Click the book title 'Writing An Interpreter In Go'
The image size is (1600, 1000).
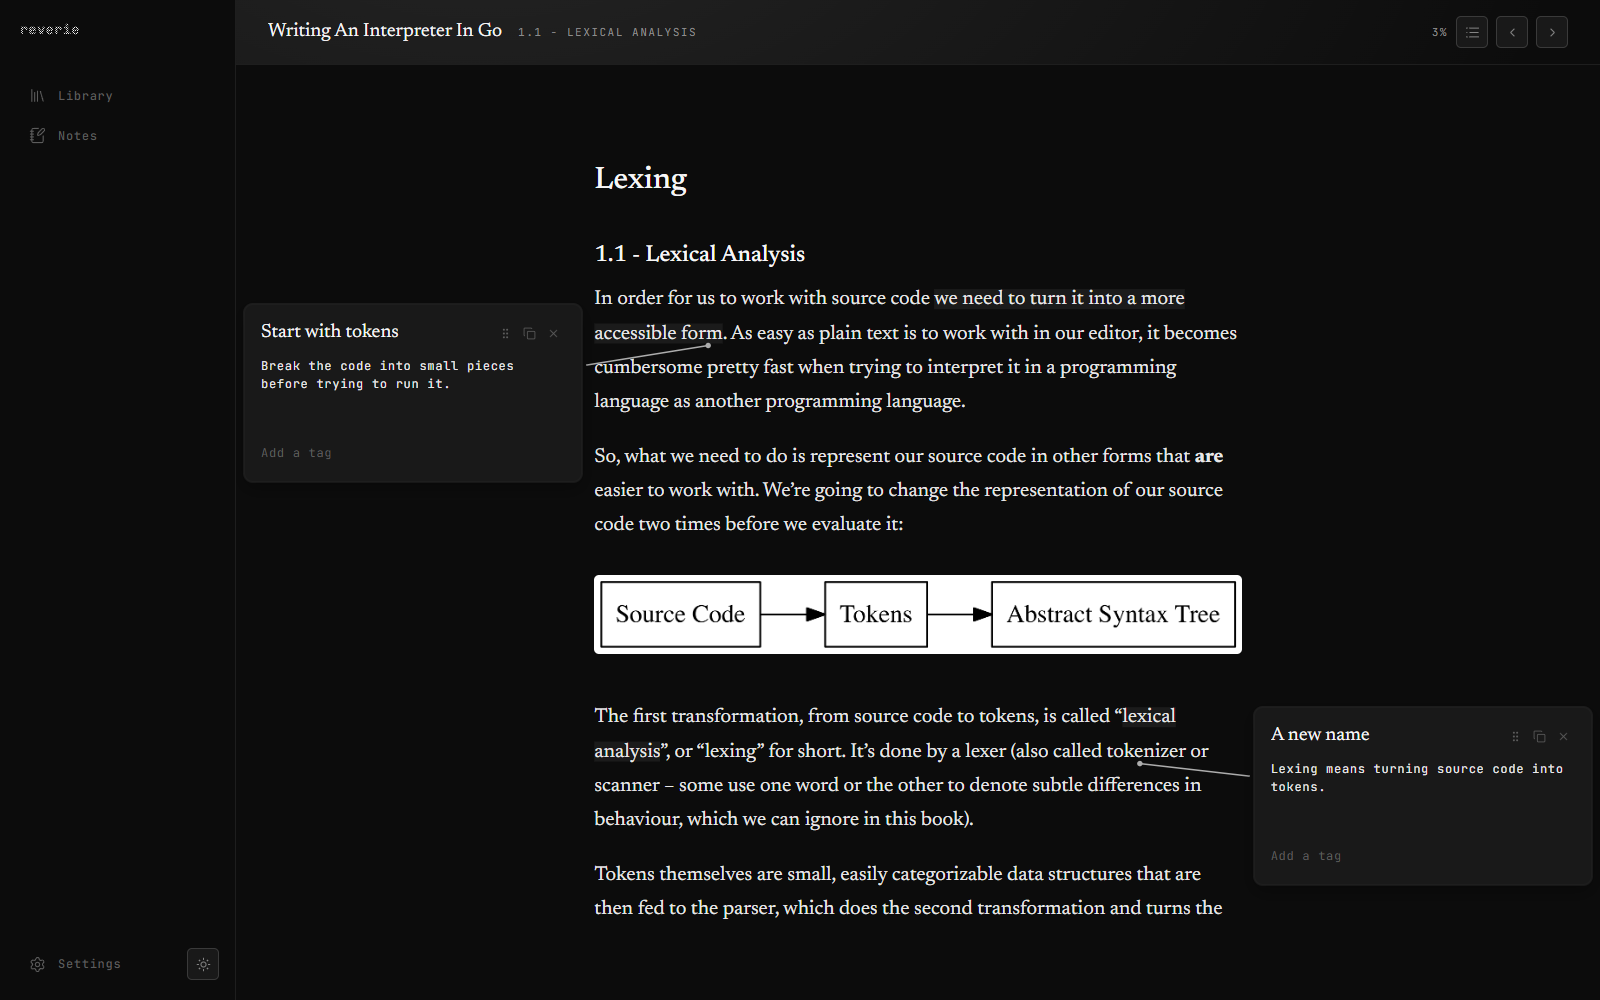click(385, 30)
